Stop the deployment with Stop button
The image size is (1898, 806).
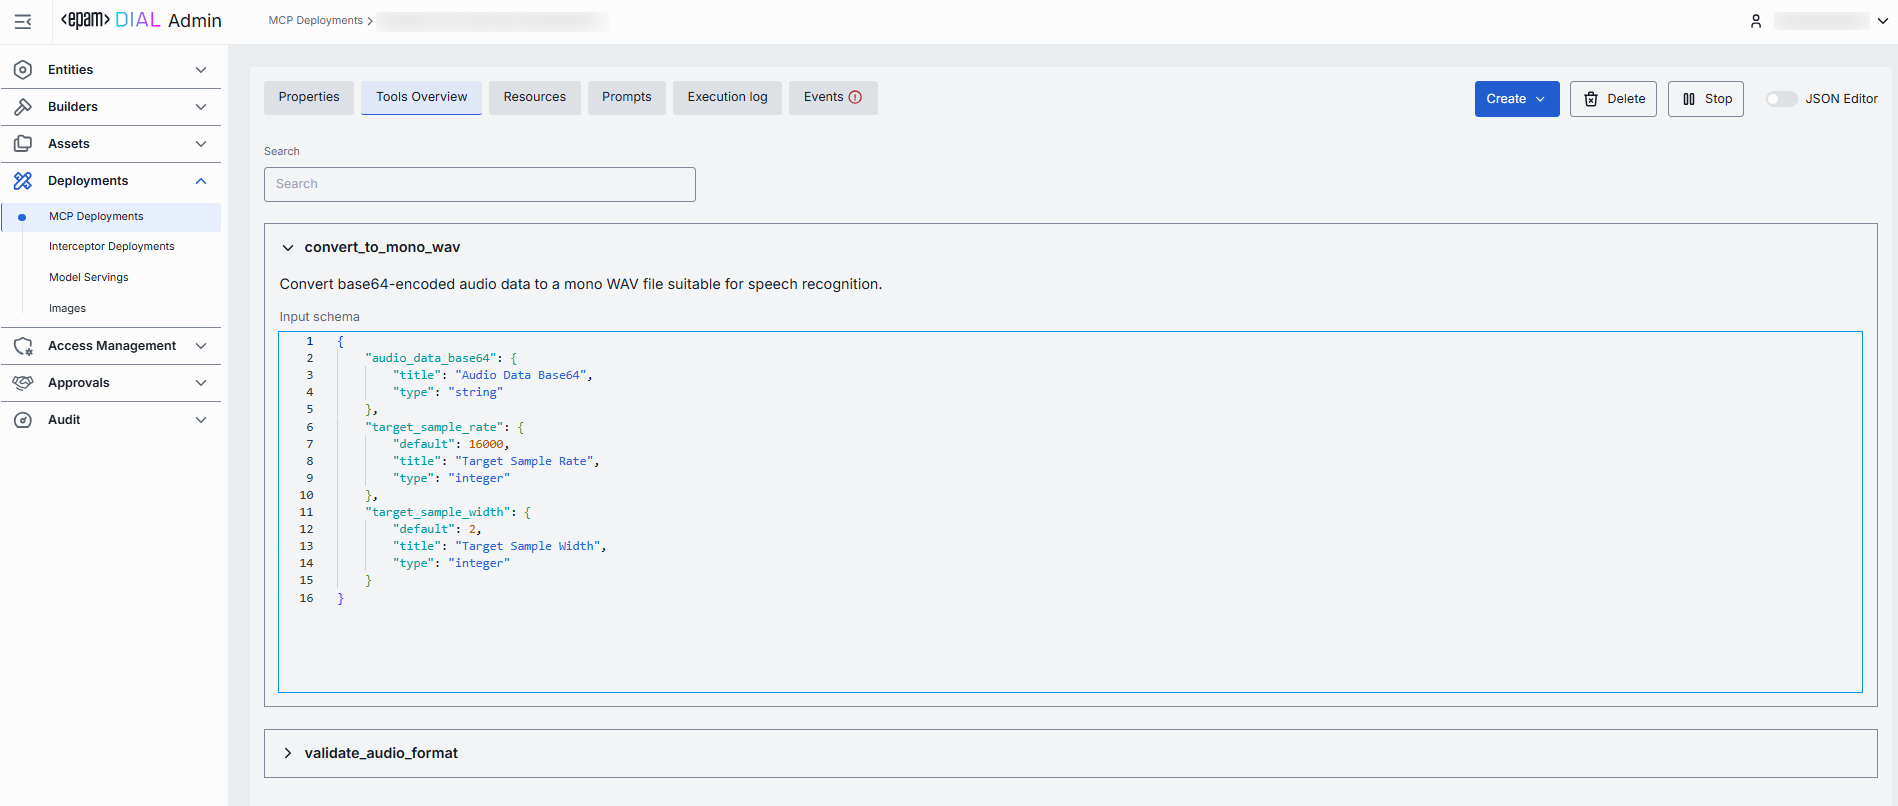[1705, 99]
